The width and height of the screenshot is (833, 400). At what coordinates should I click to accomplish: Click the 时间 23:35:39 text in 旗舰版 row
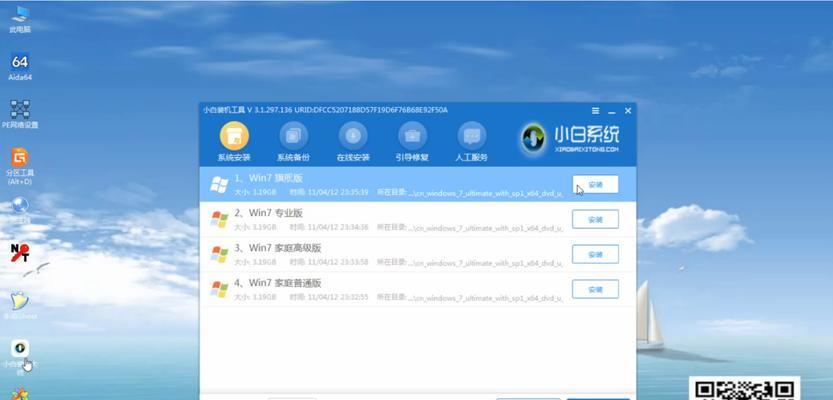click(328, 192)
